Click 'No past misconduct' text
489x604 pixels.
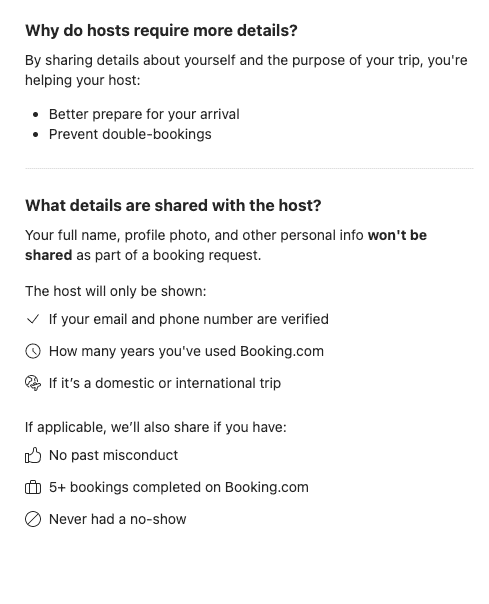click(x=113, y=455)
